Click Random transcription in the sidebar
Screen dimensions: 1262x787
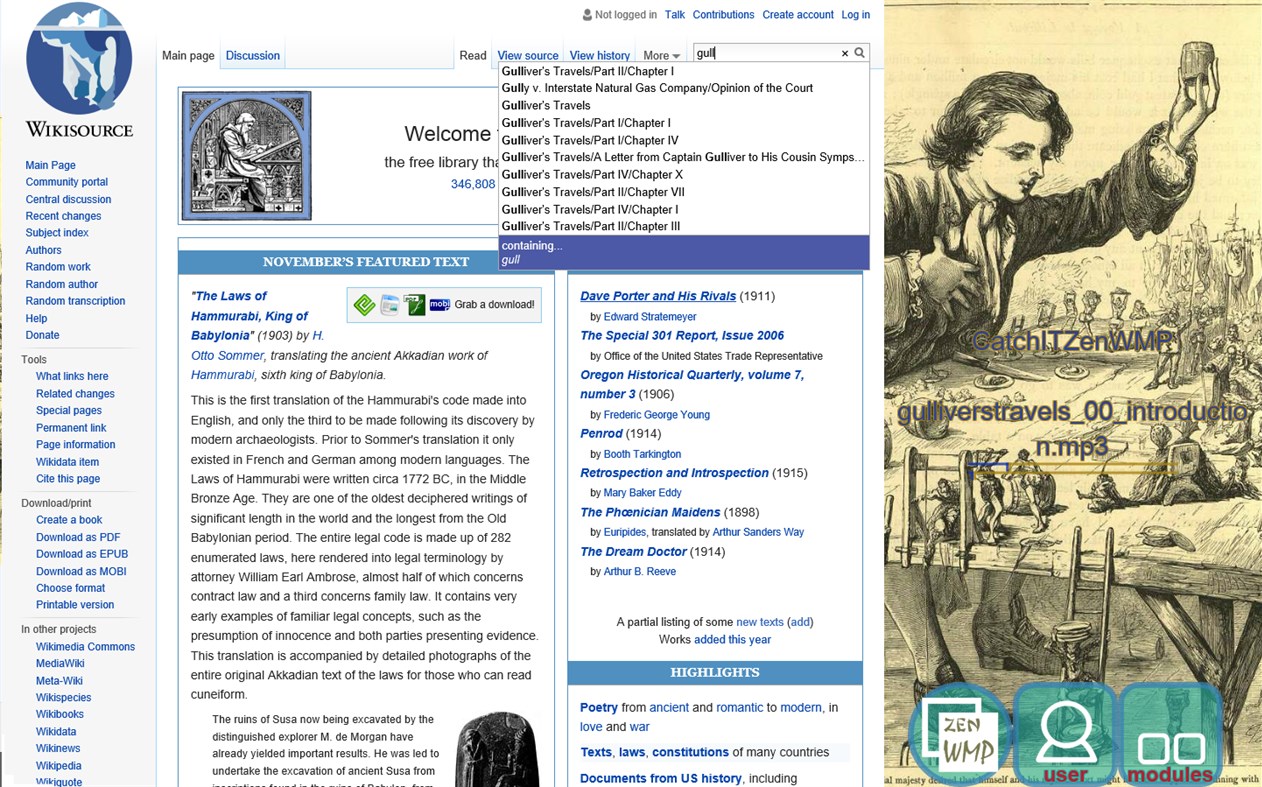pos(76,301)
